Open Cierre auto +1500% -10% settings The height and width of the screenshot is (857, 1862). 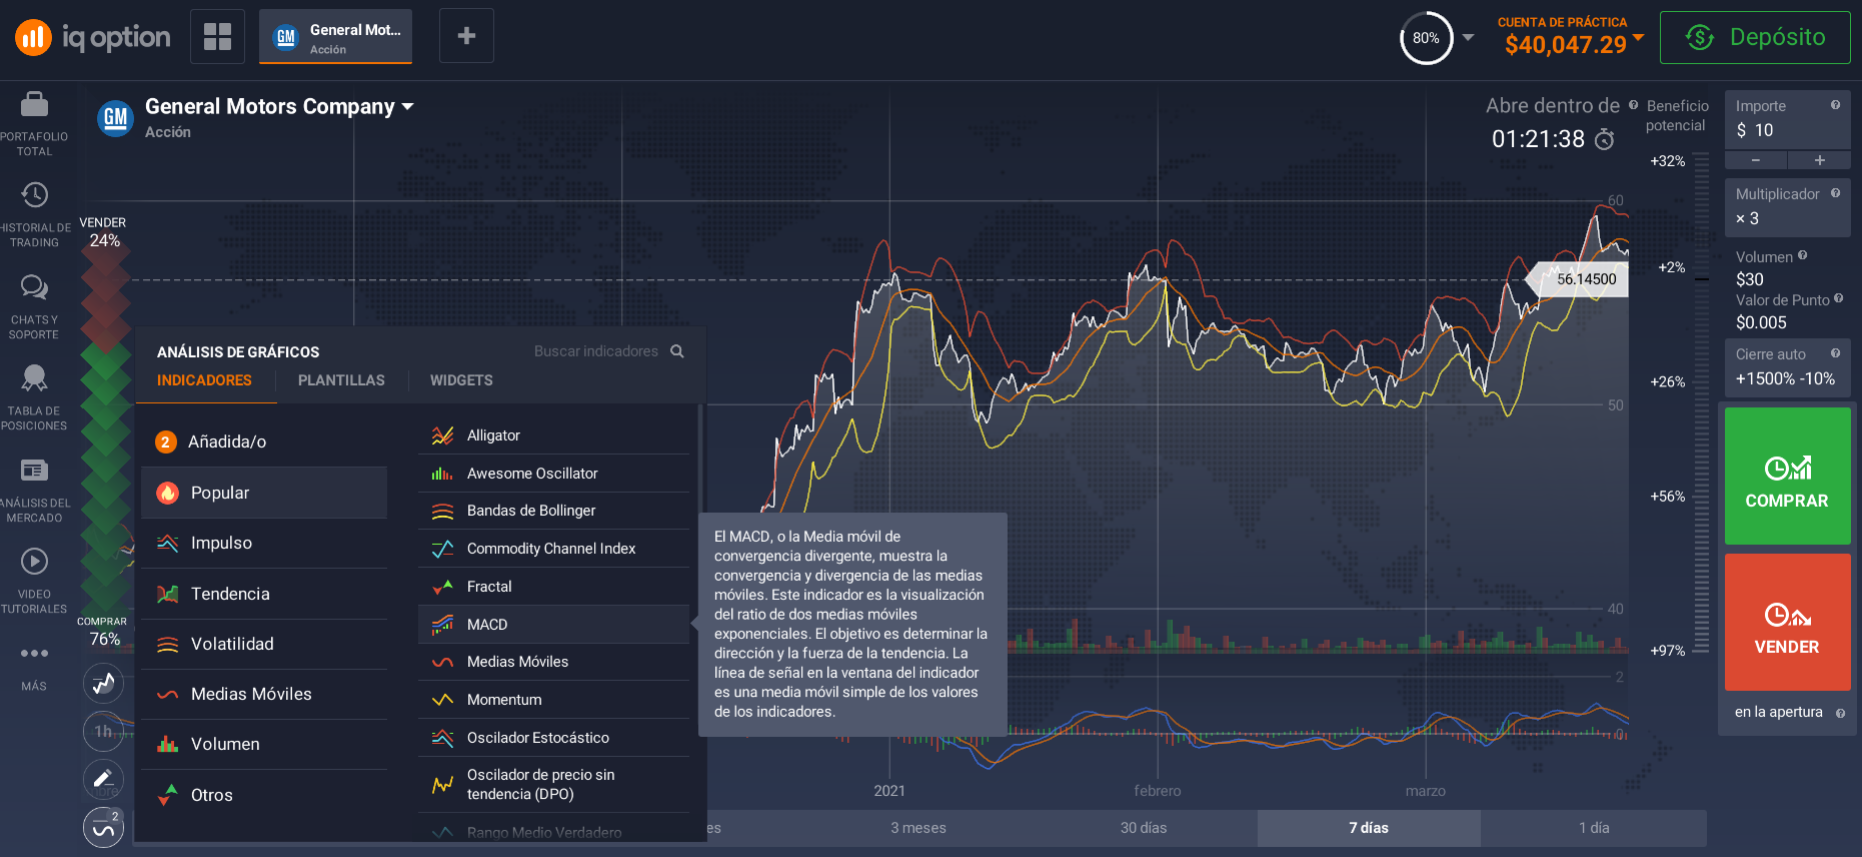pos(1787,367)
